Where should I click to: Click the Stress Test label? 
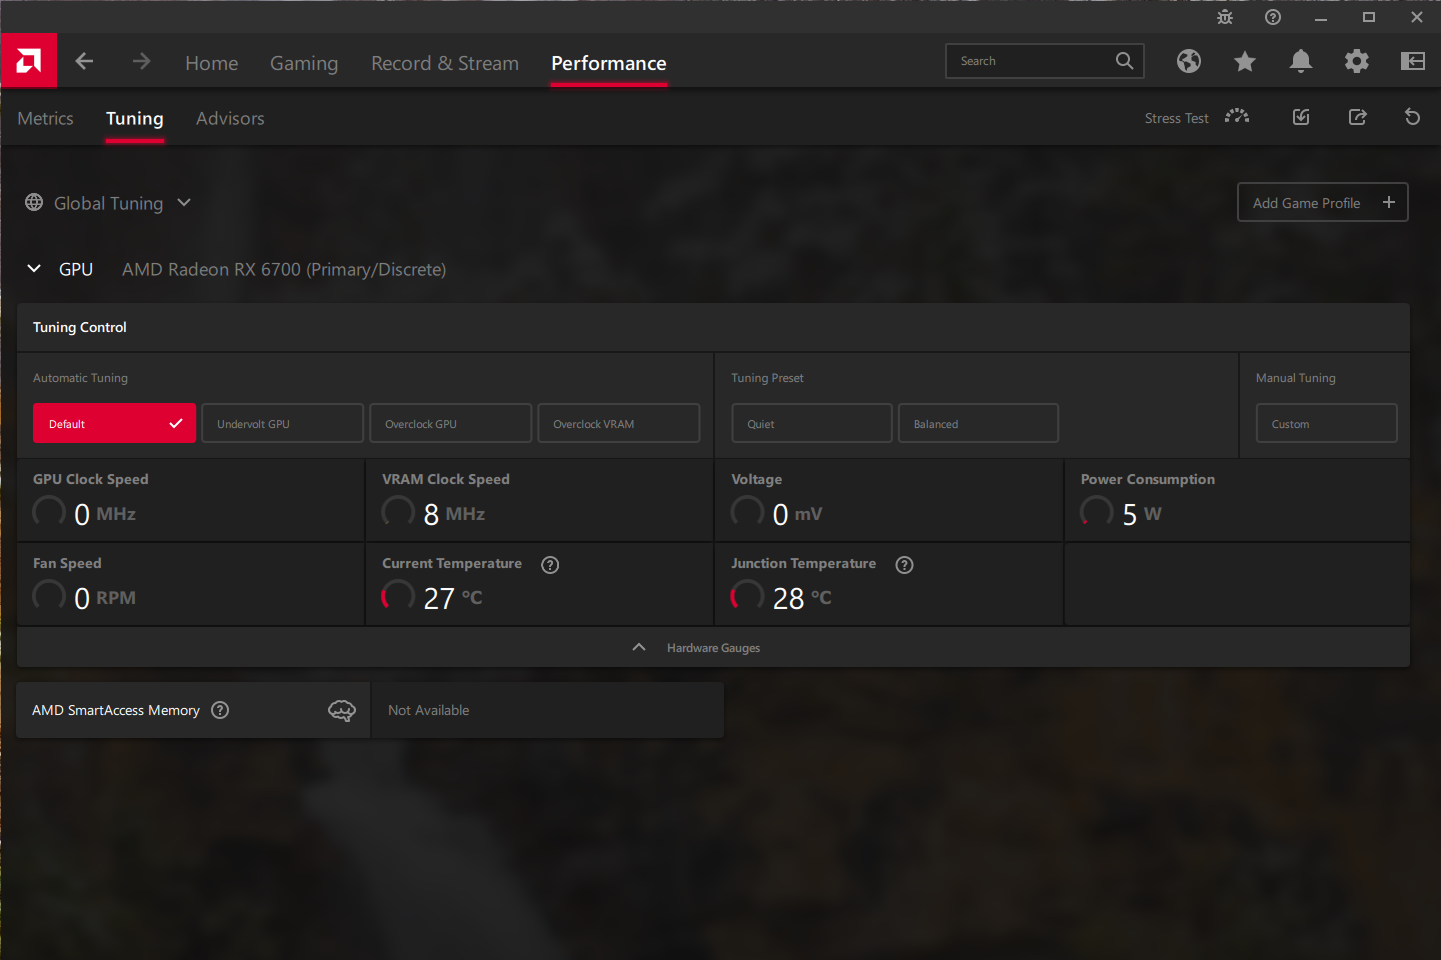(x=1177, y=118)
